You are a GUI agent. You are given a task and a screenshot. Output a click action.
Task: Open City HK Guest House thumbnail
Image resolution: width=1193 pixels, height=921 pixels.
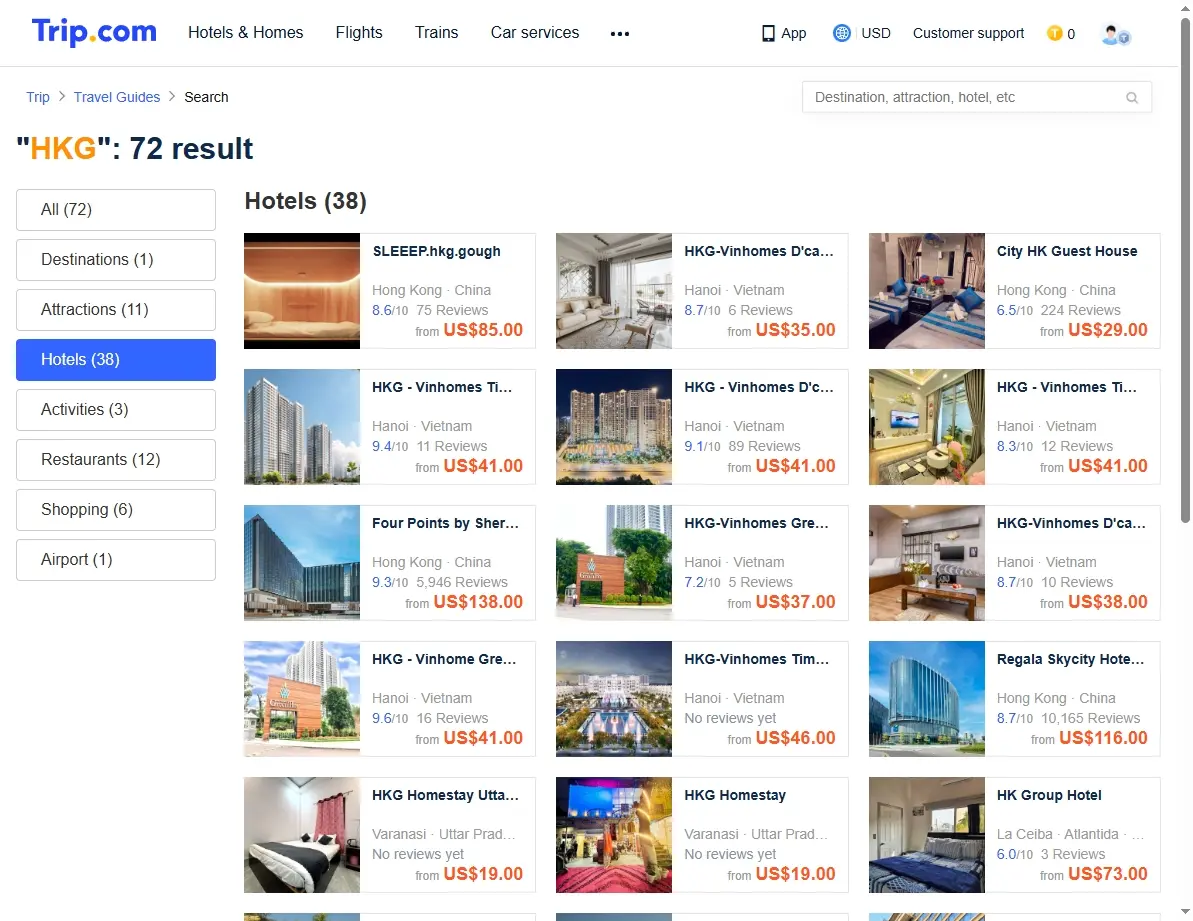(x=927, y=291)
